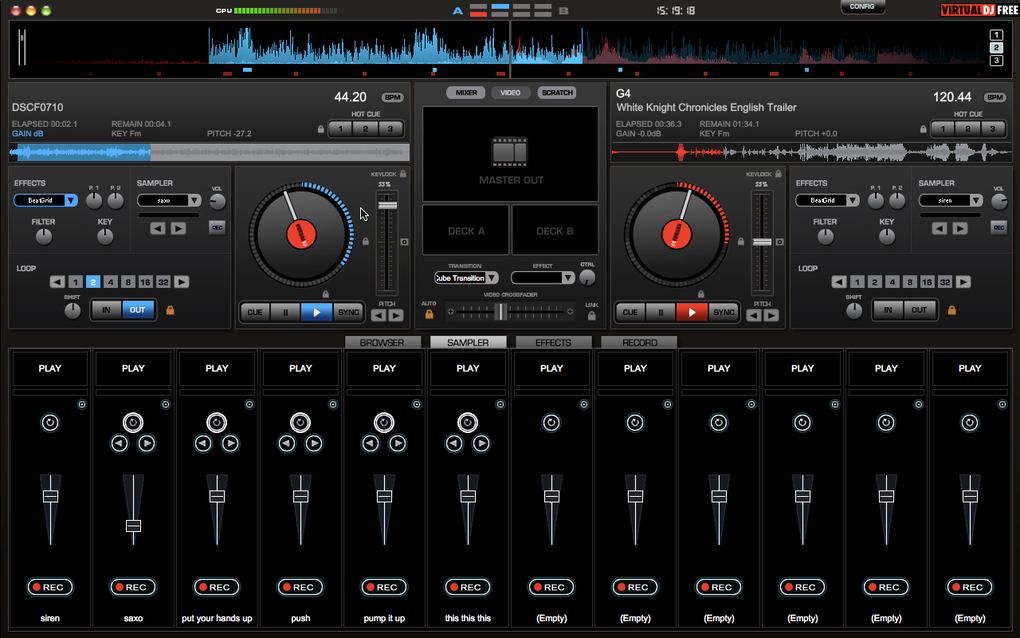Click loop OUT on deck A
Image resolution: width=1020 pixels, height=638 pixels.
pyautogui.click(x=137, y=310)
